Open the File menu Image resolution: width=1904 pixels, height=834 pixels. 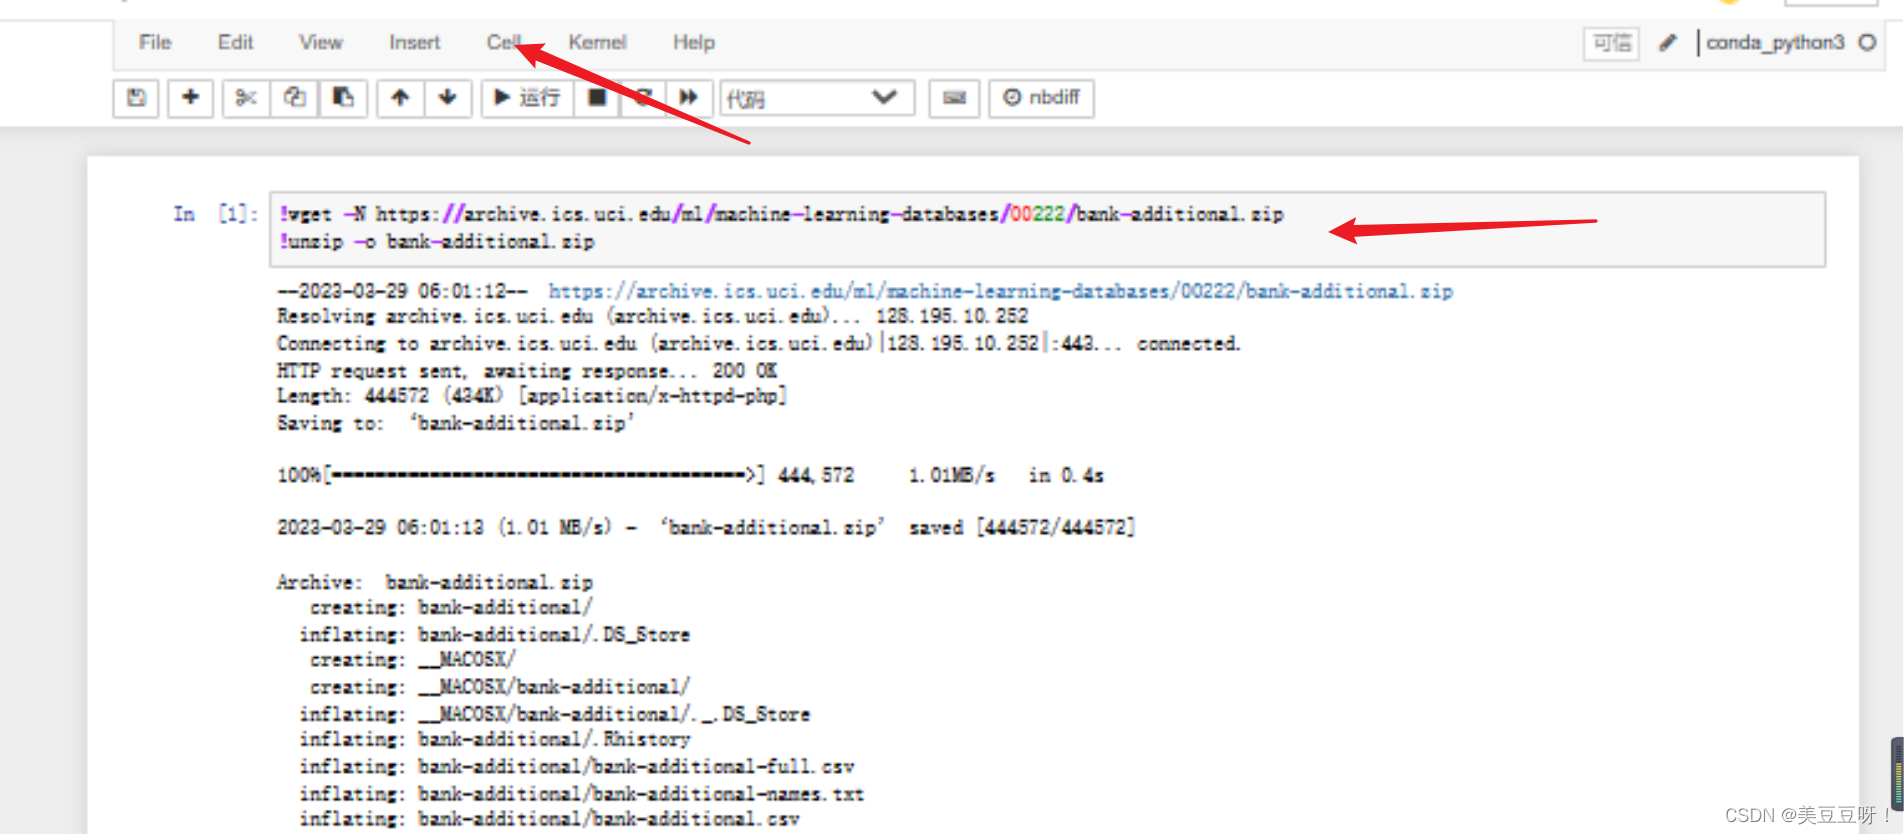click(155, 42)
